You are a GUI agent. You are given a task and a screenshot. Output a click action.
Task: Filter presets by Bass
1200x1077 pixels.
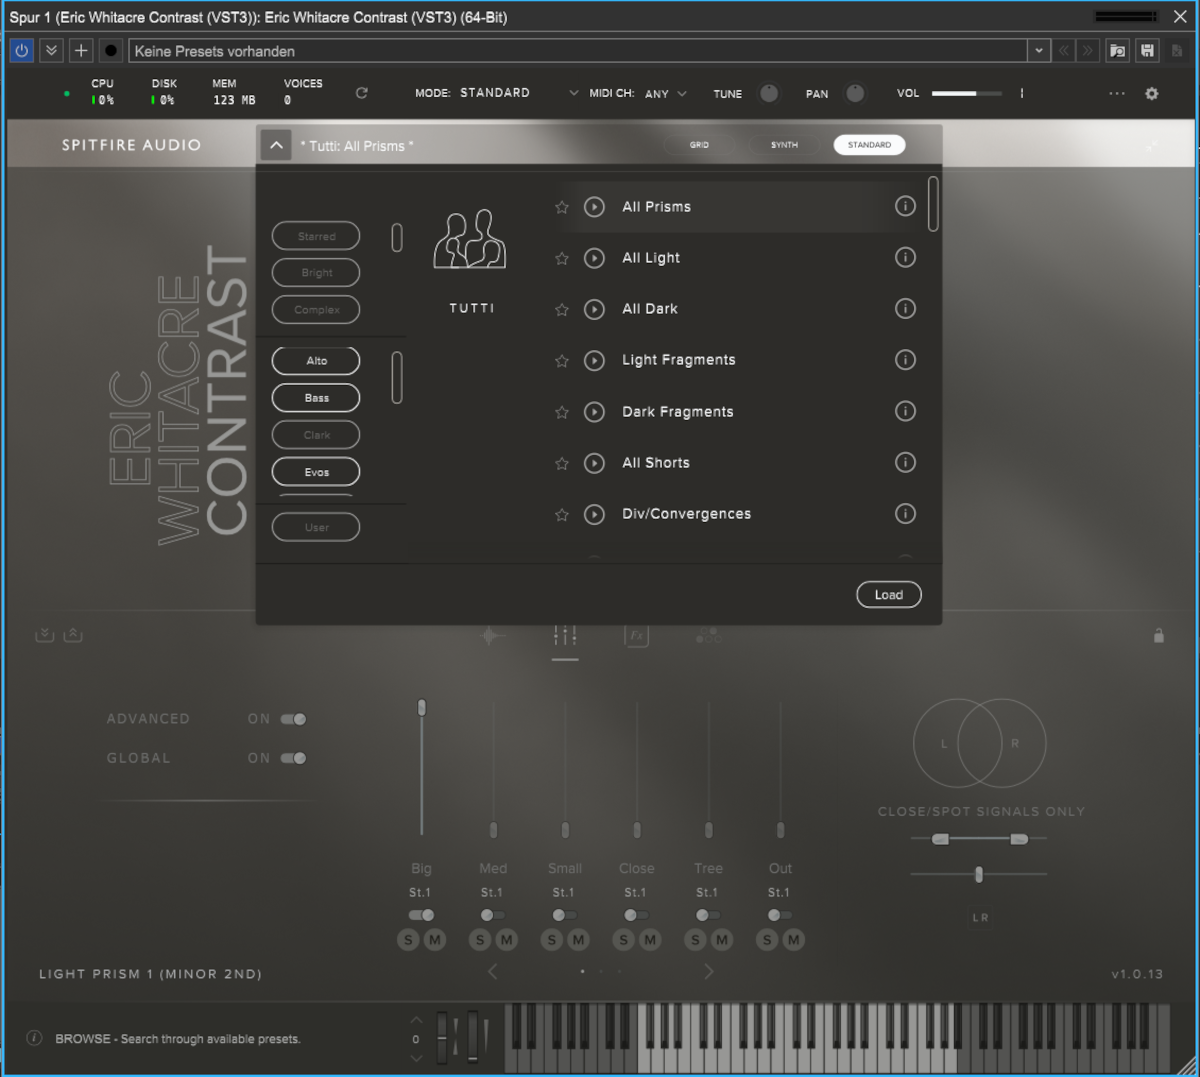[x=316, y=398]
